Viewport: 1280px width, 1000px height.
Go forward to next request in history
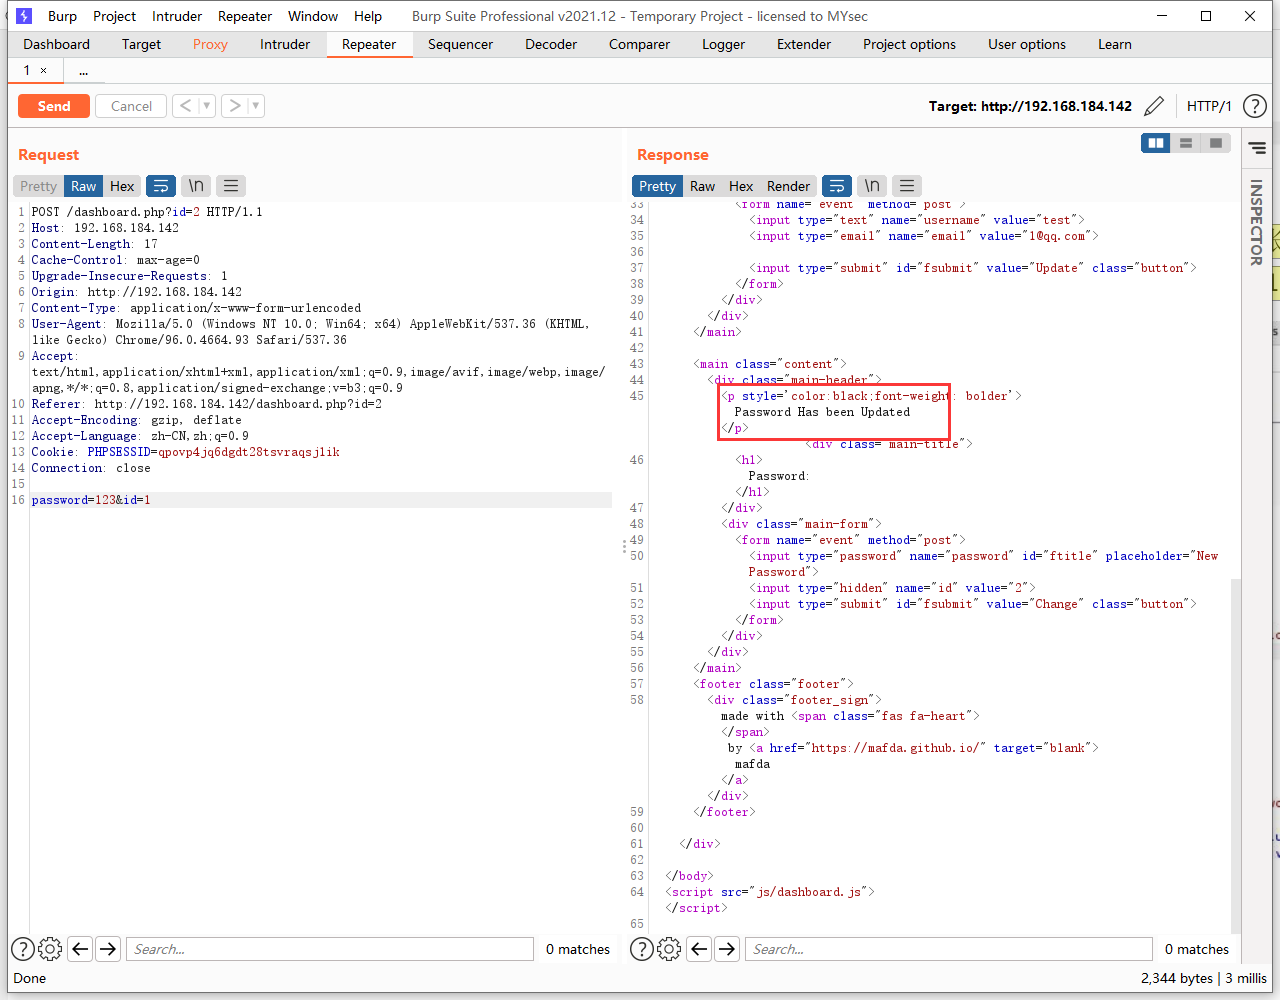pyautogui.click(x=235, y=106)
